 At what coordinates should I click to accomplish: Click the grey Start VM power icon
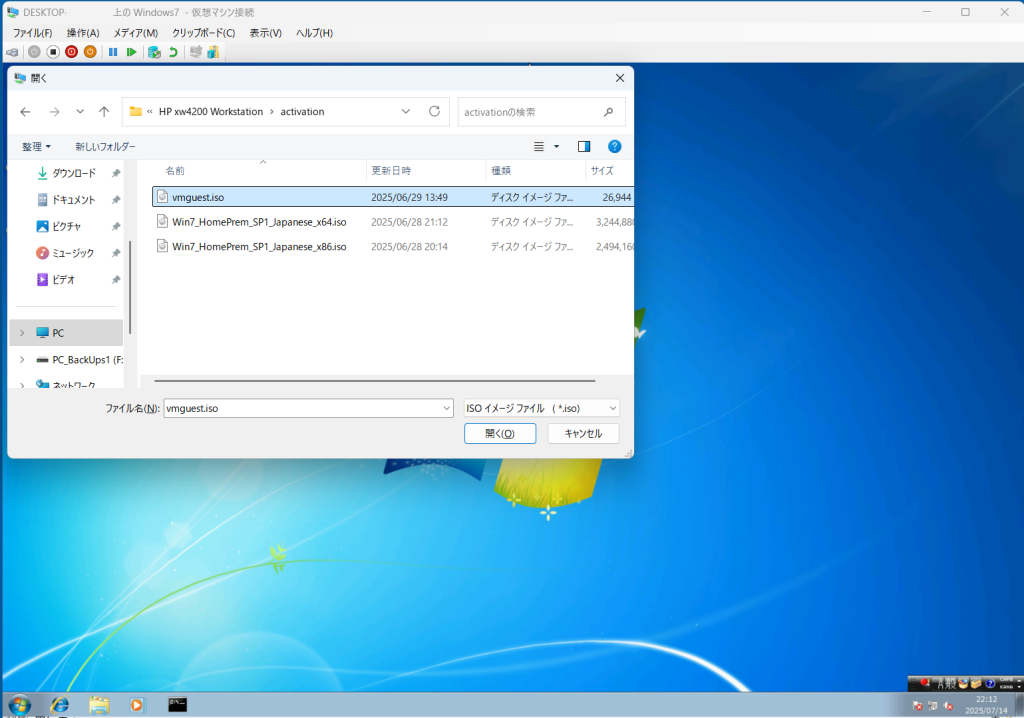34,52
